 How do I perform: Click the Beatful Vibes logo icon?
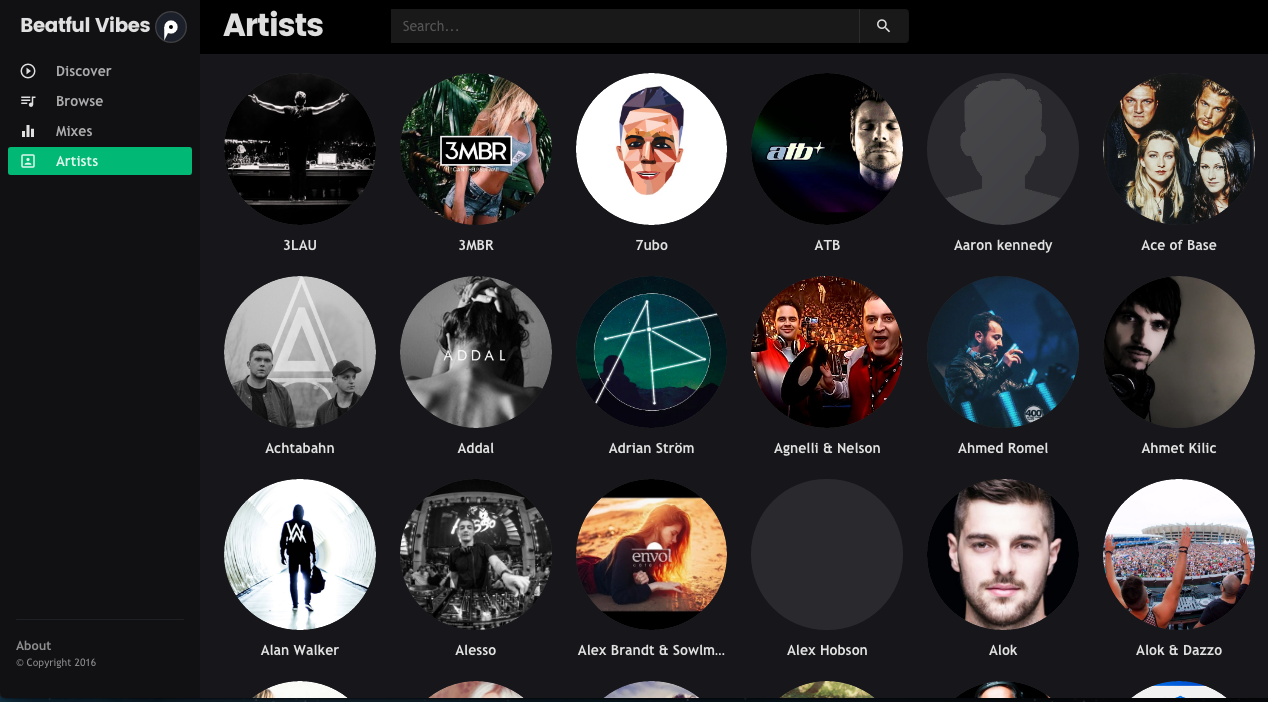tap(171, 27)
